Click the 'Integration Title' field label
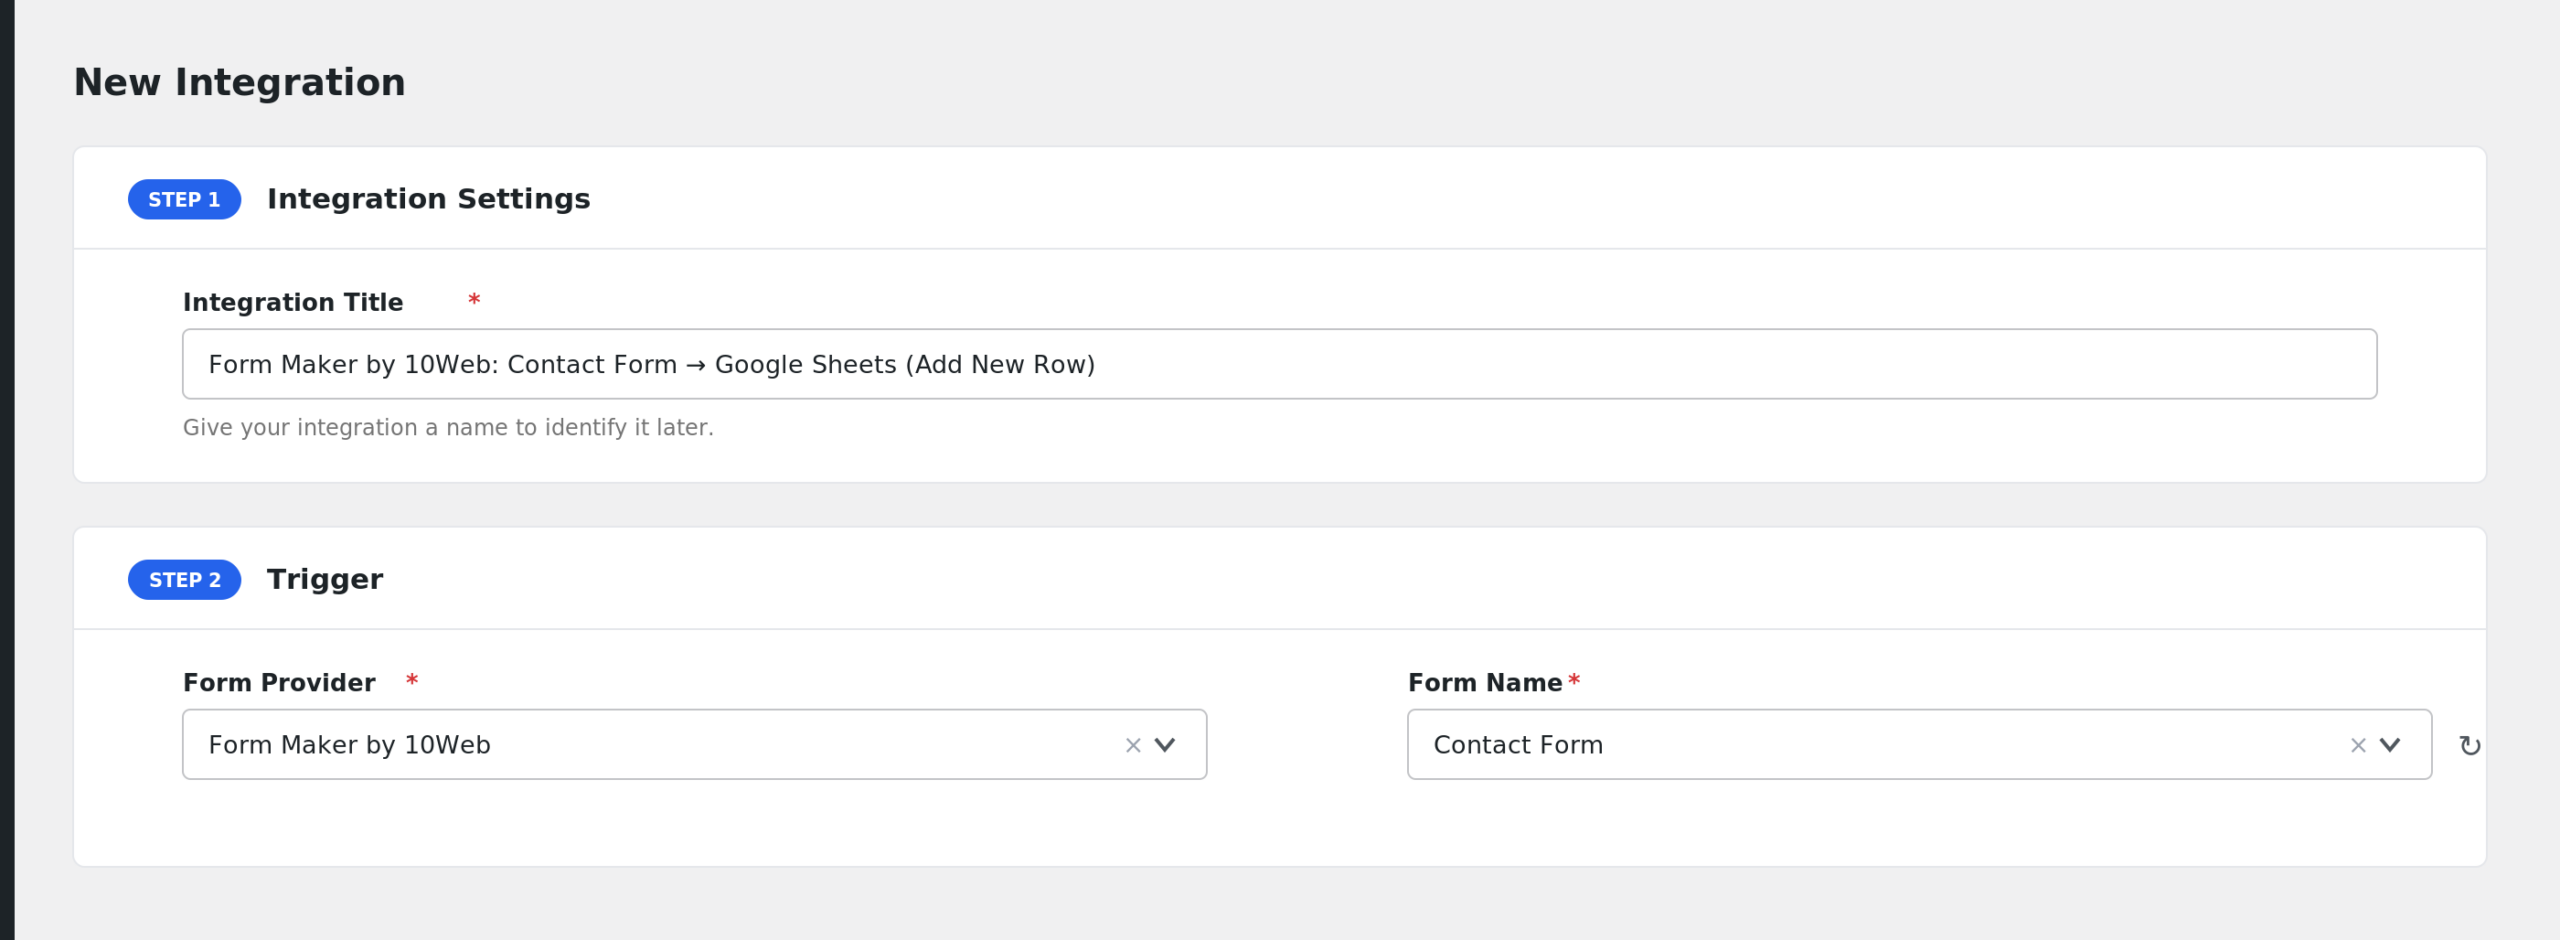 [x=293, y=302]
